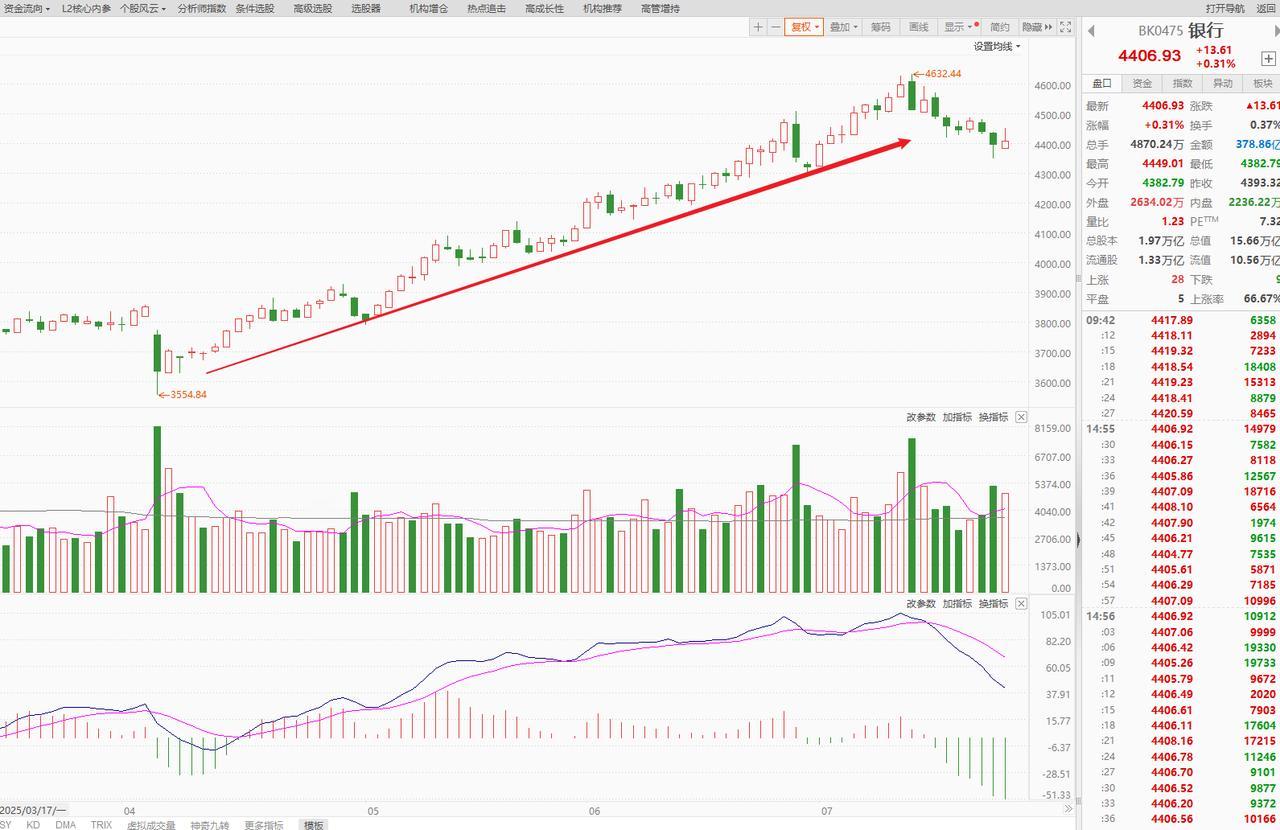
Task: Click the 画线 drawing toolbar button
Action: click(918, 27)
